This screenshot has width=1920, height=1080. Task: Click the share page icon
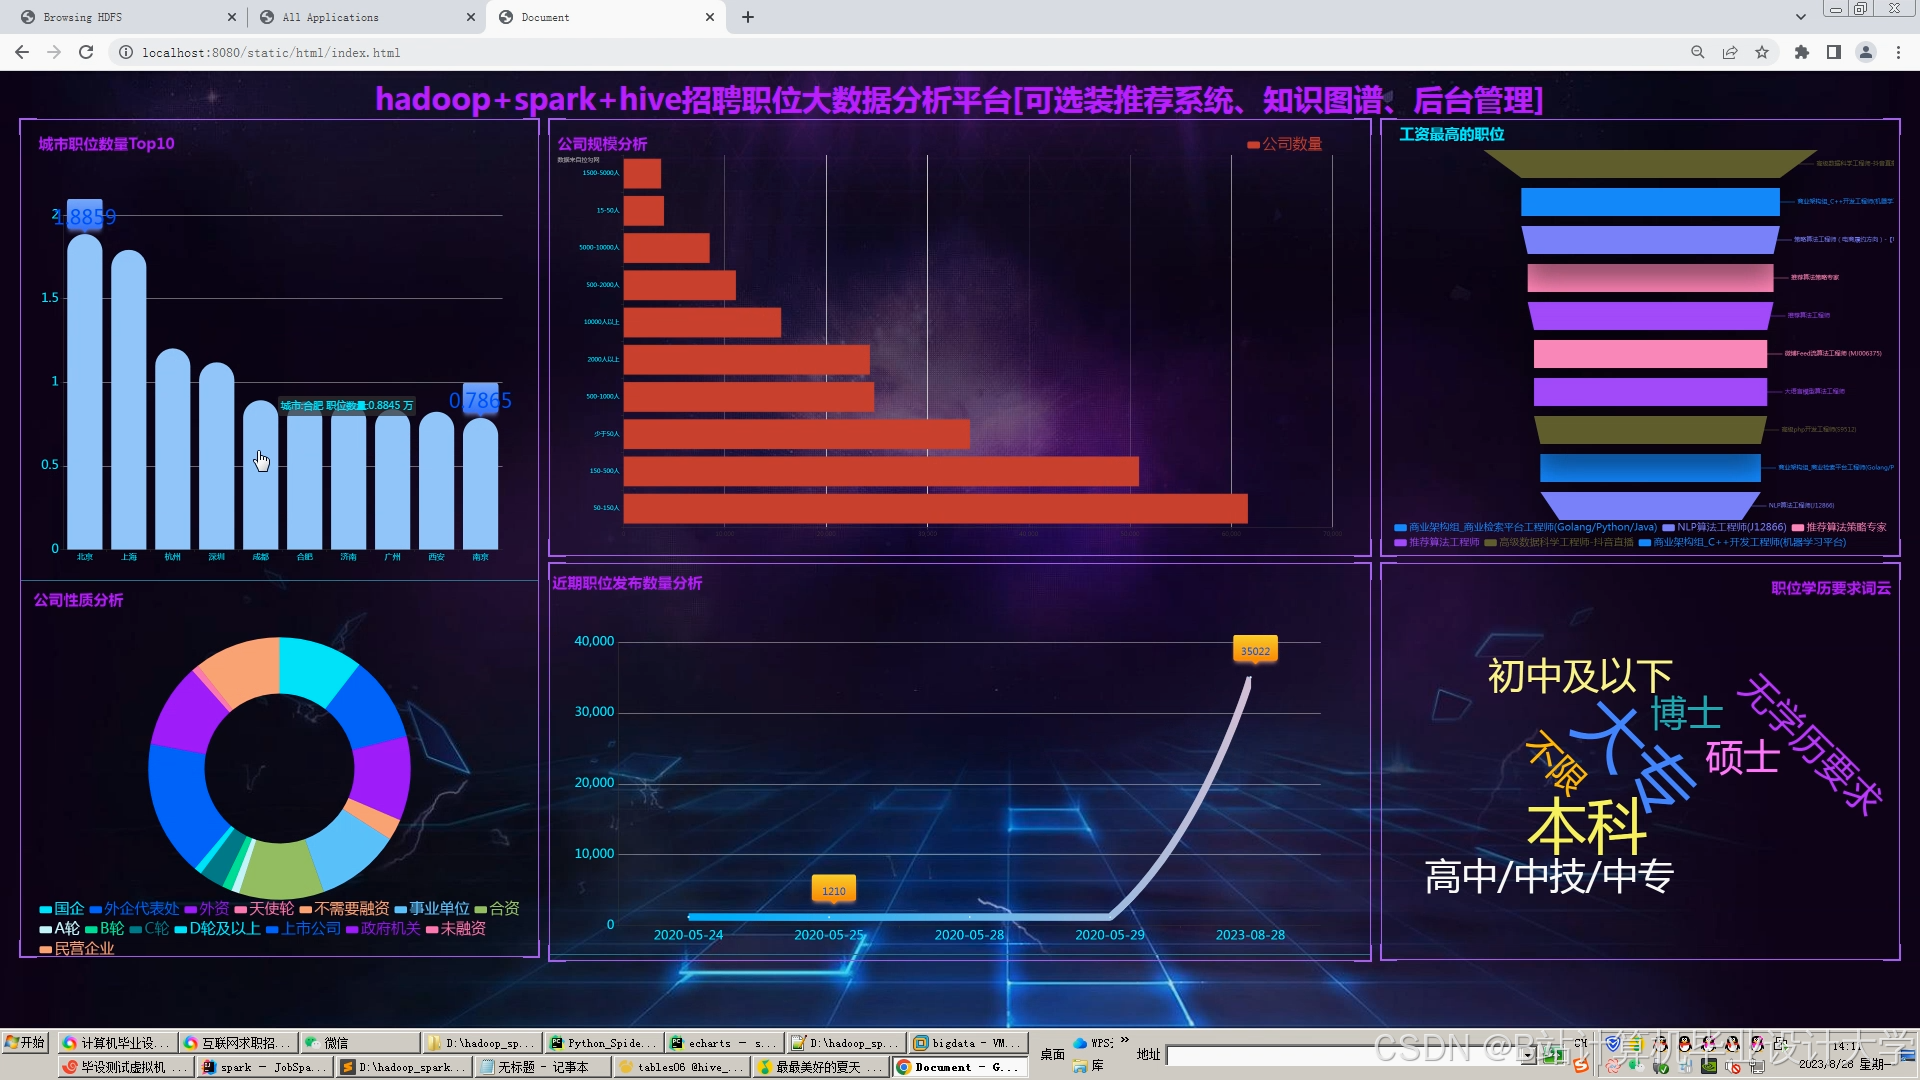(1730, 52)
